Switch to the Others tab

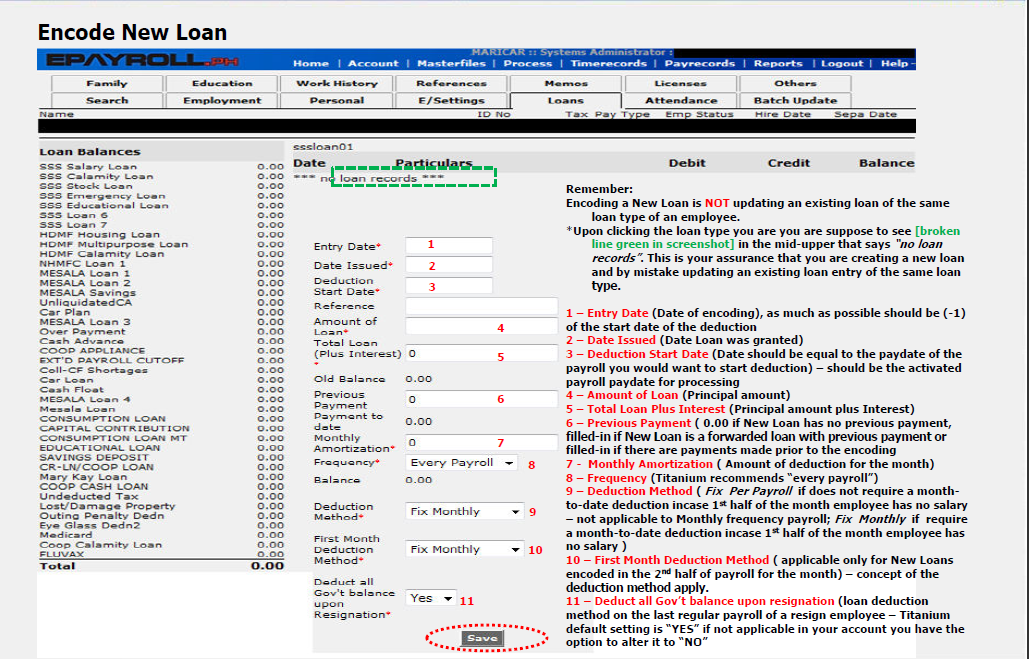(795, 83)
